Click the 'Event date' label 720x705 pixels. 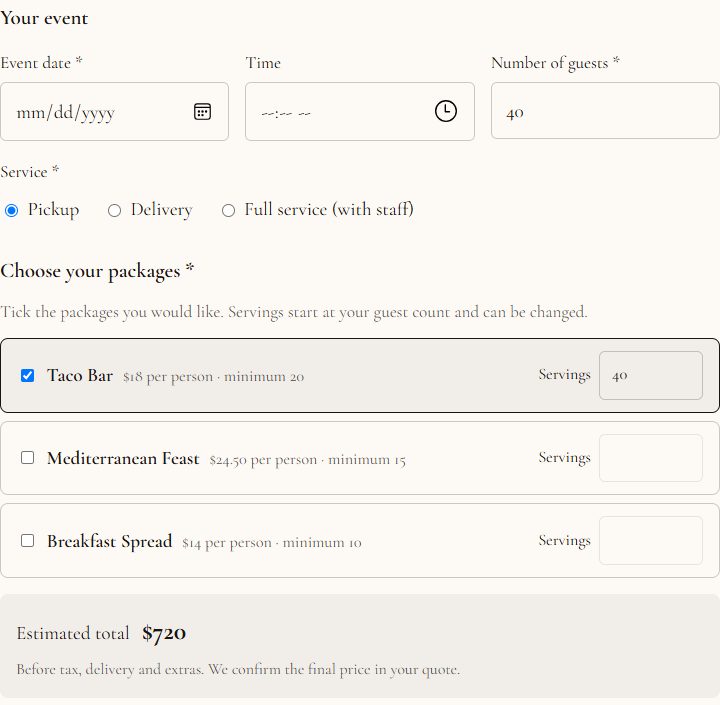point(41,62)
